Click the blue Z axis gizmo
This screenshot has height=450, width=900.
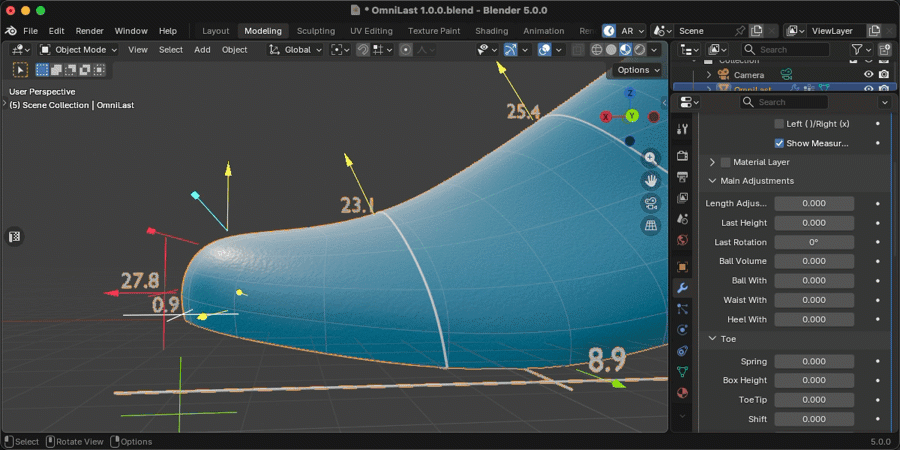630,93
